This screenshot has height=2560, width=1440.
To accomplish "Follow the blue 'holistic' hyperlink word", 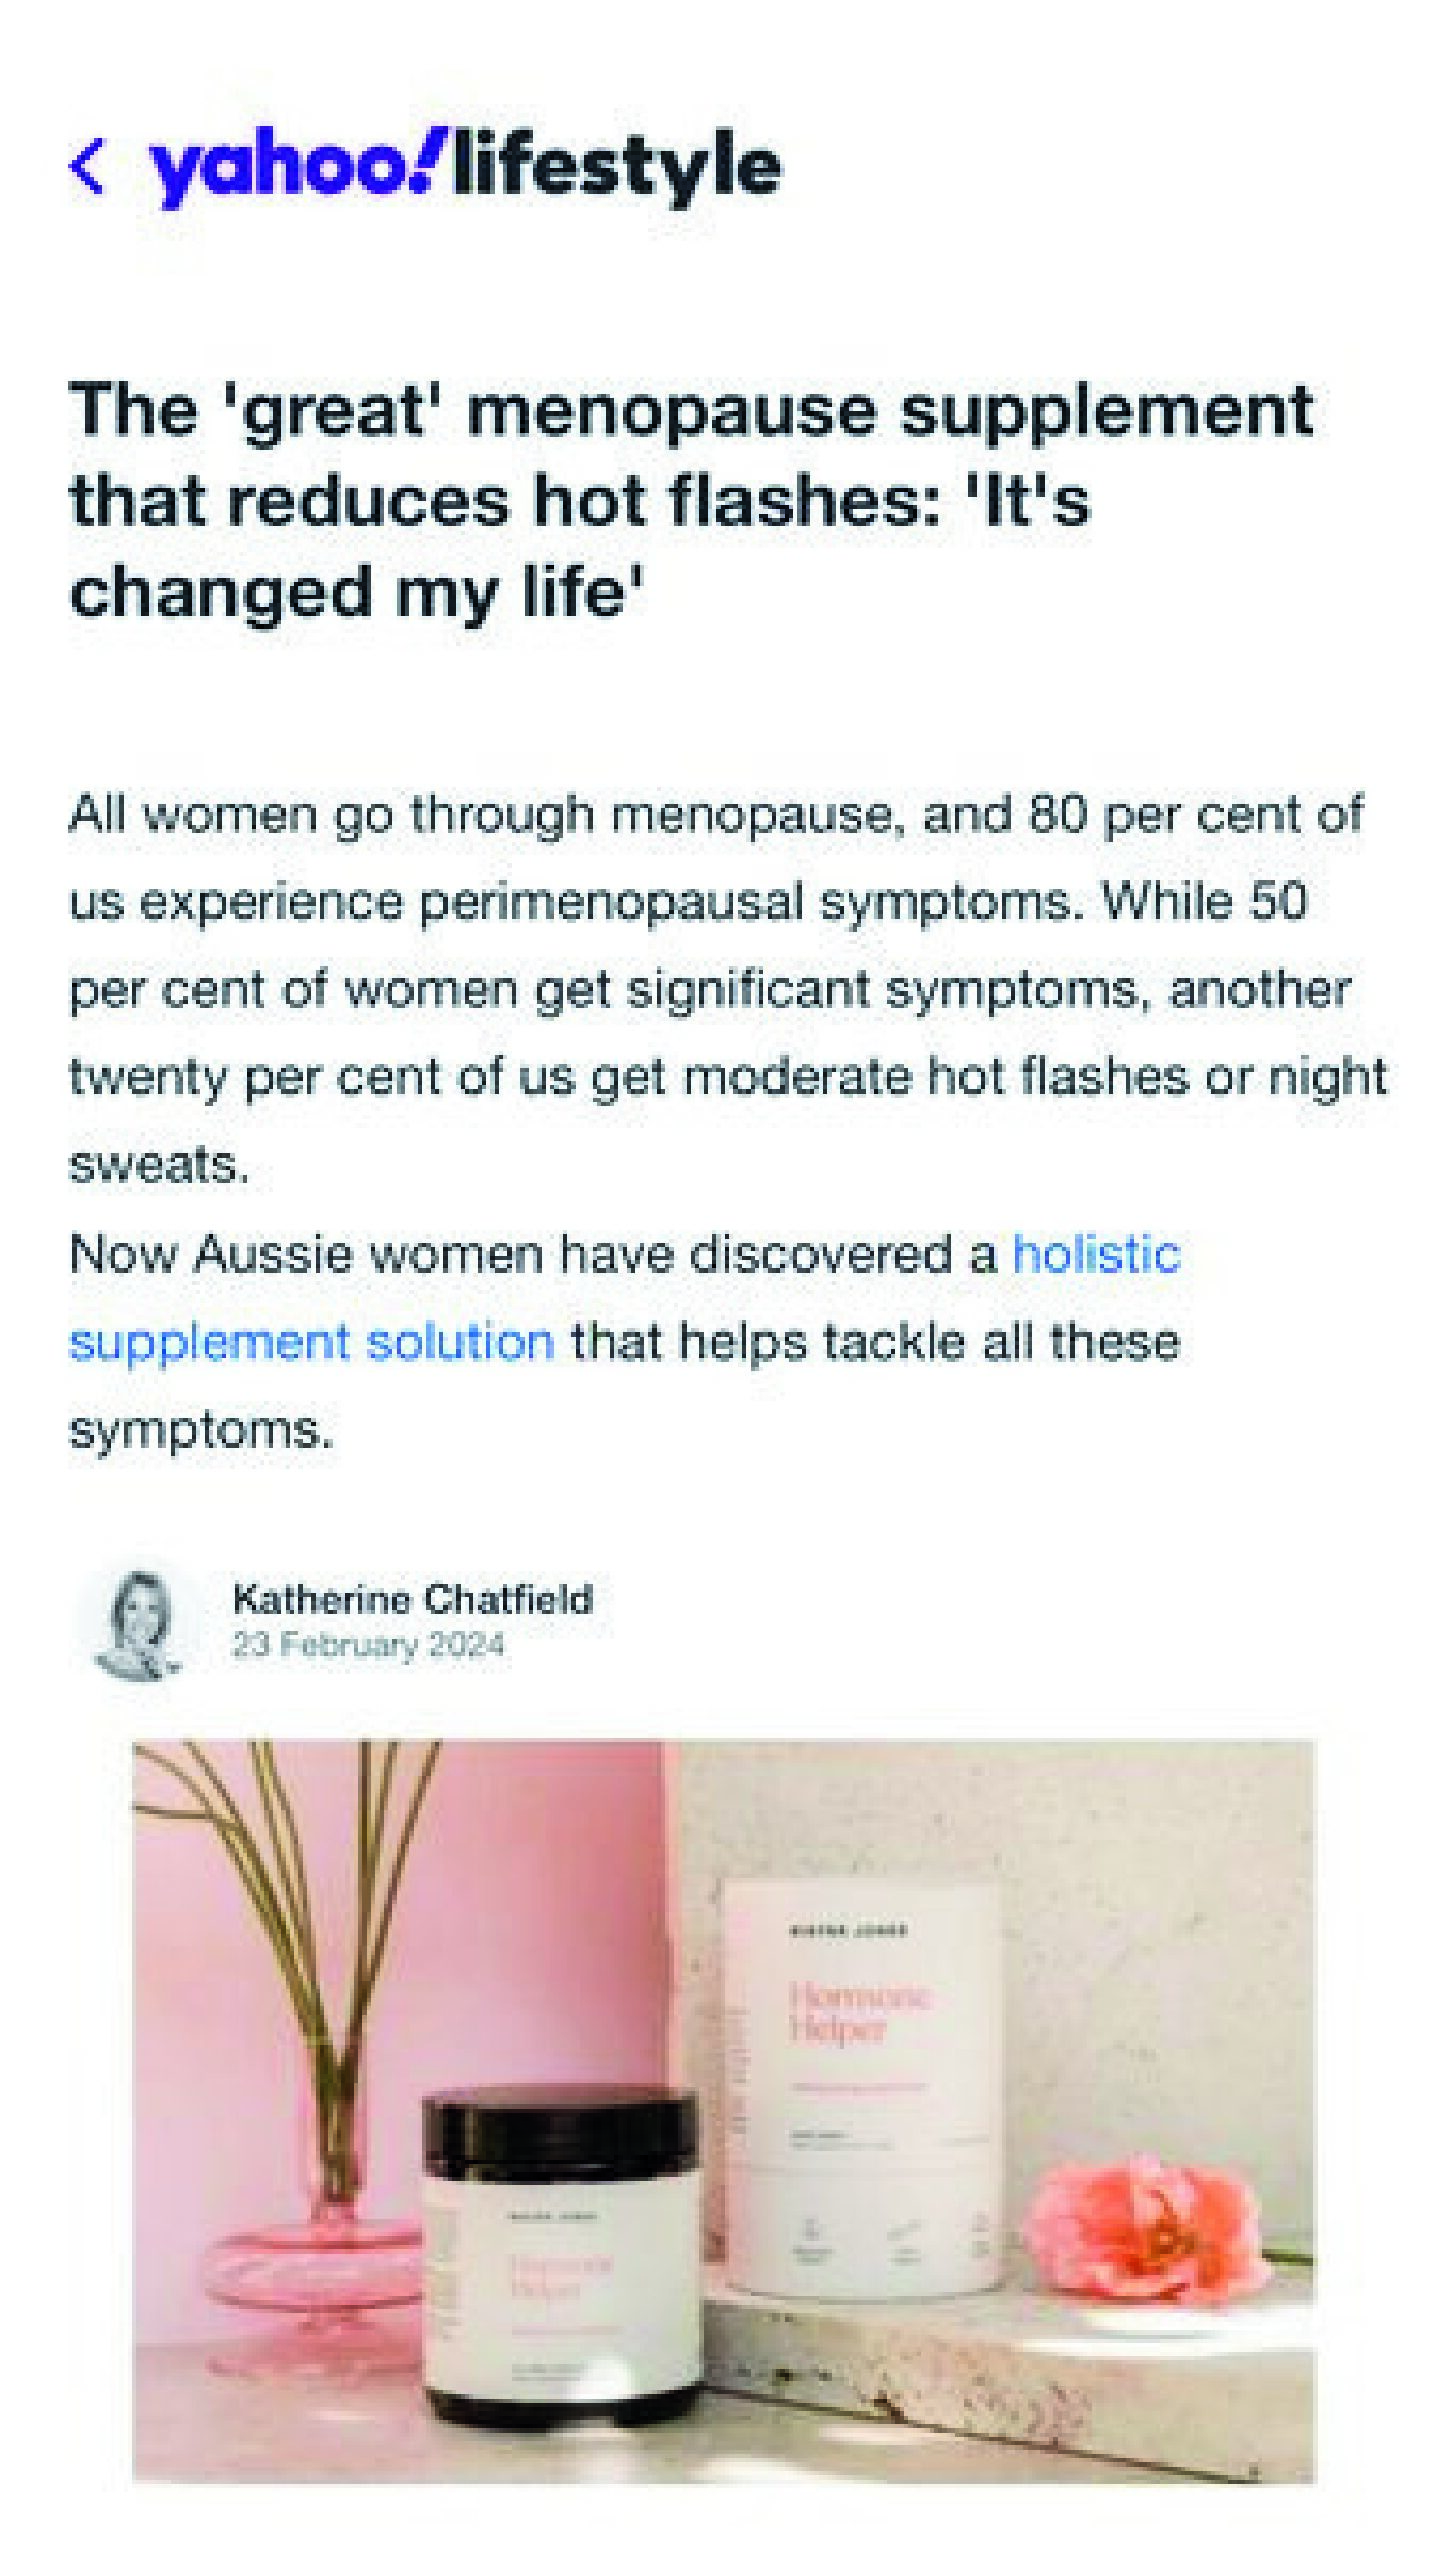I will (x=1097, y=1254).
